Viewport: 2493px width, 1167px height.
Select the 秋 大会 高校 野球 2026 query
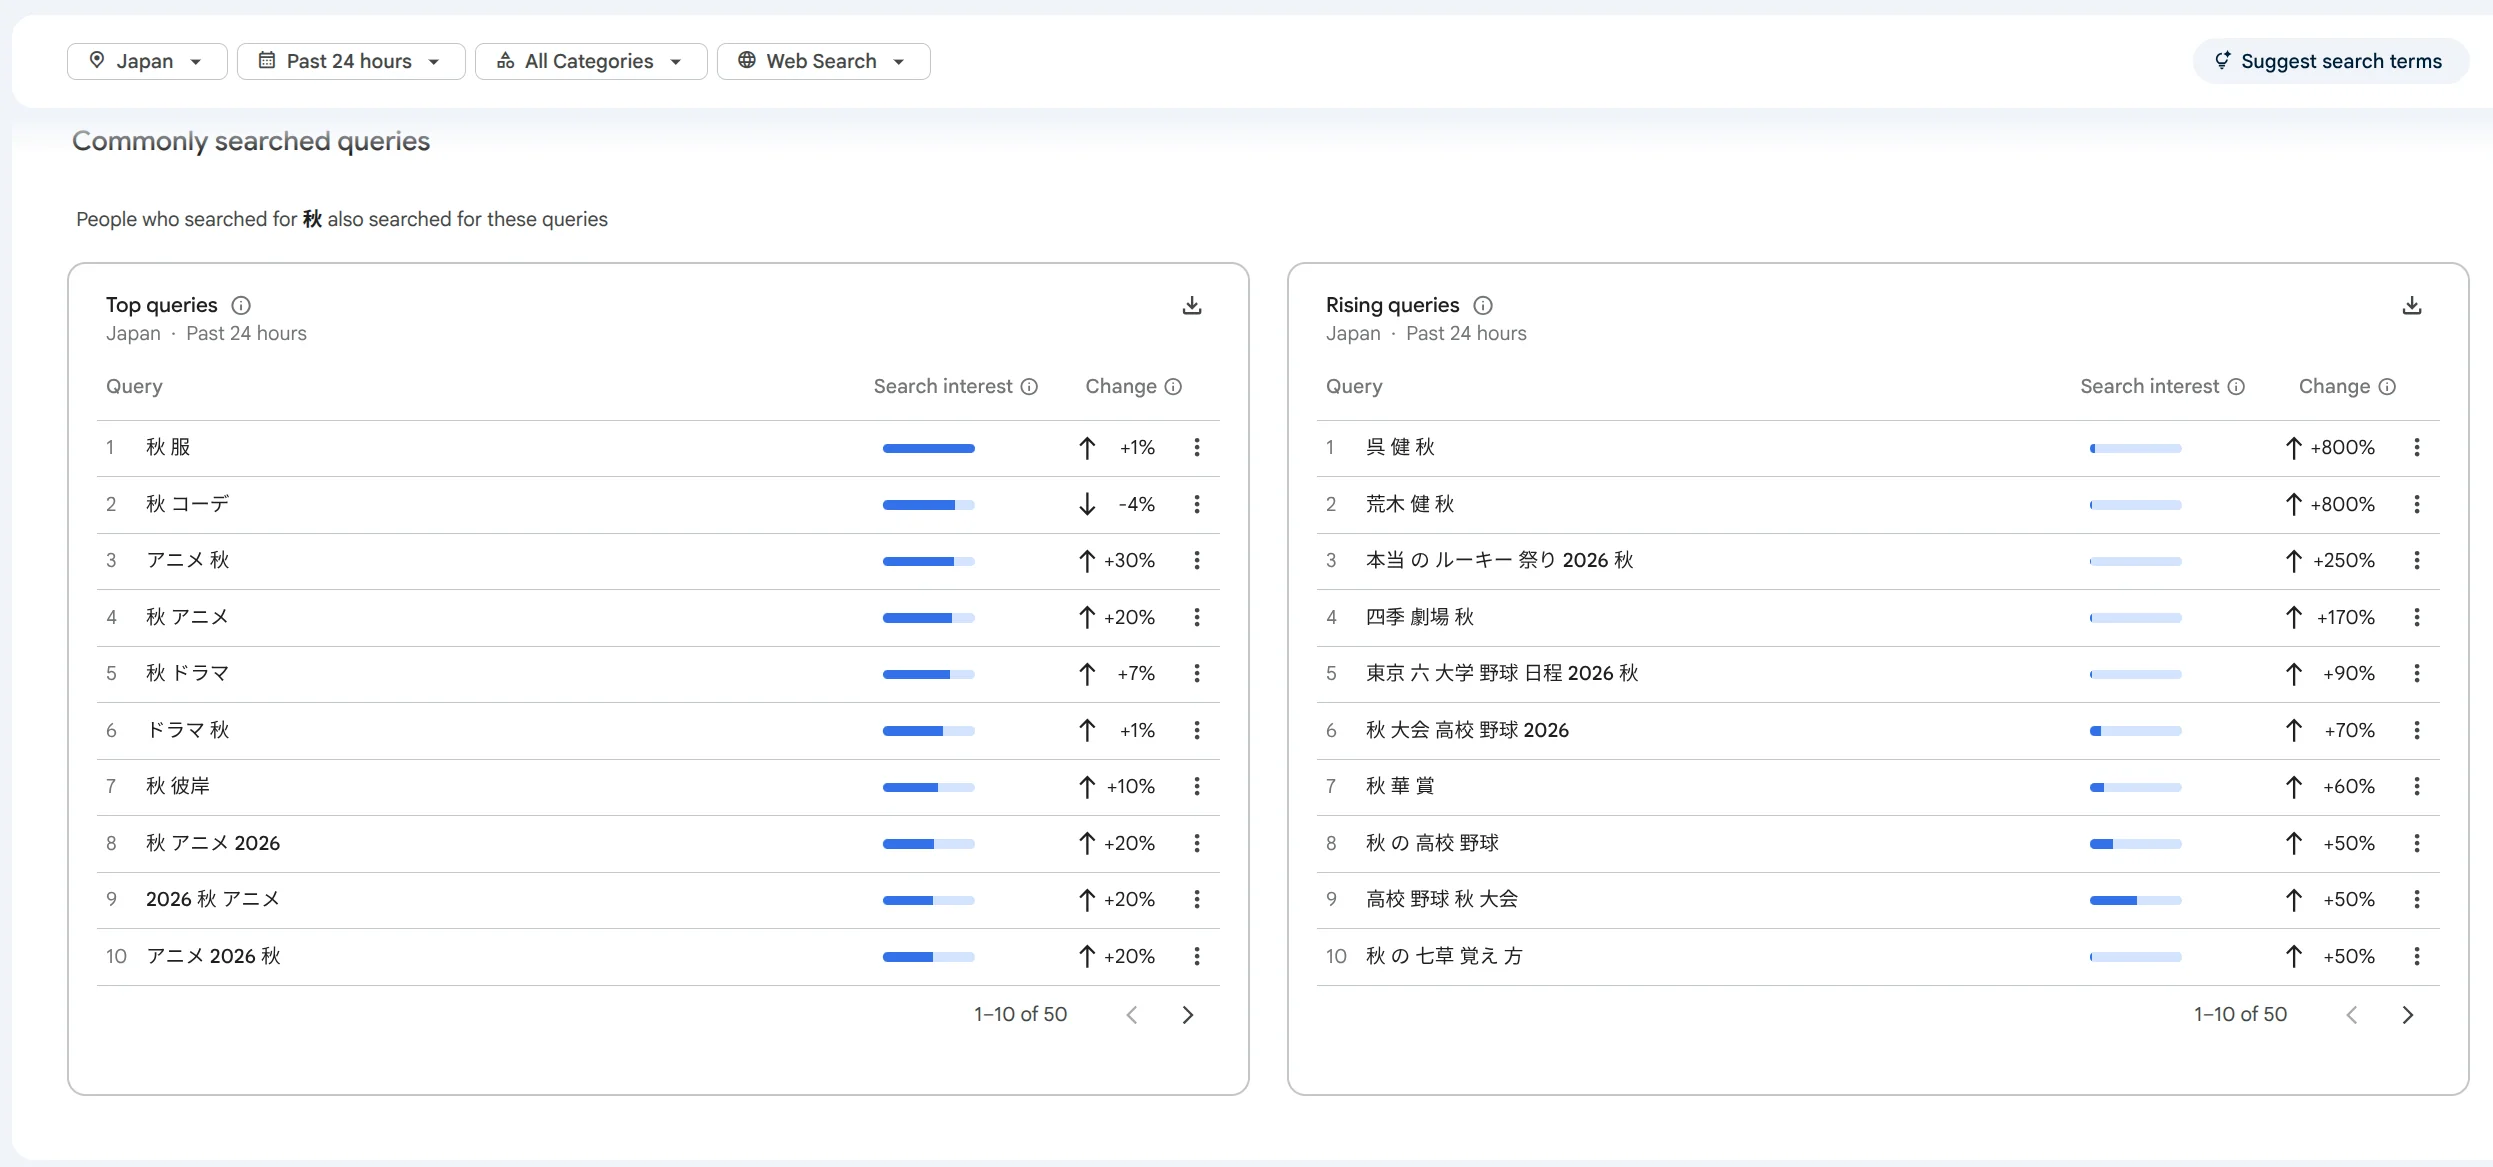click(x=1467, y=730)
